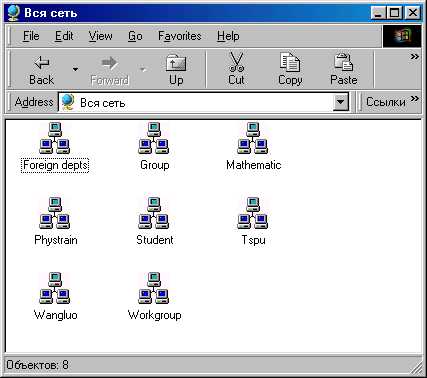Image resolution: width=427 pixels, height=378 pixels.
Task: Open the Edit menu
Action: tap(64, 36)
